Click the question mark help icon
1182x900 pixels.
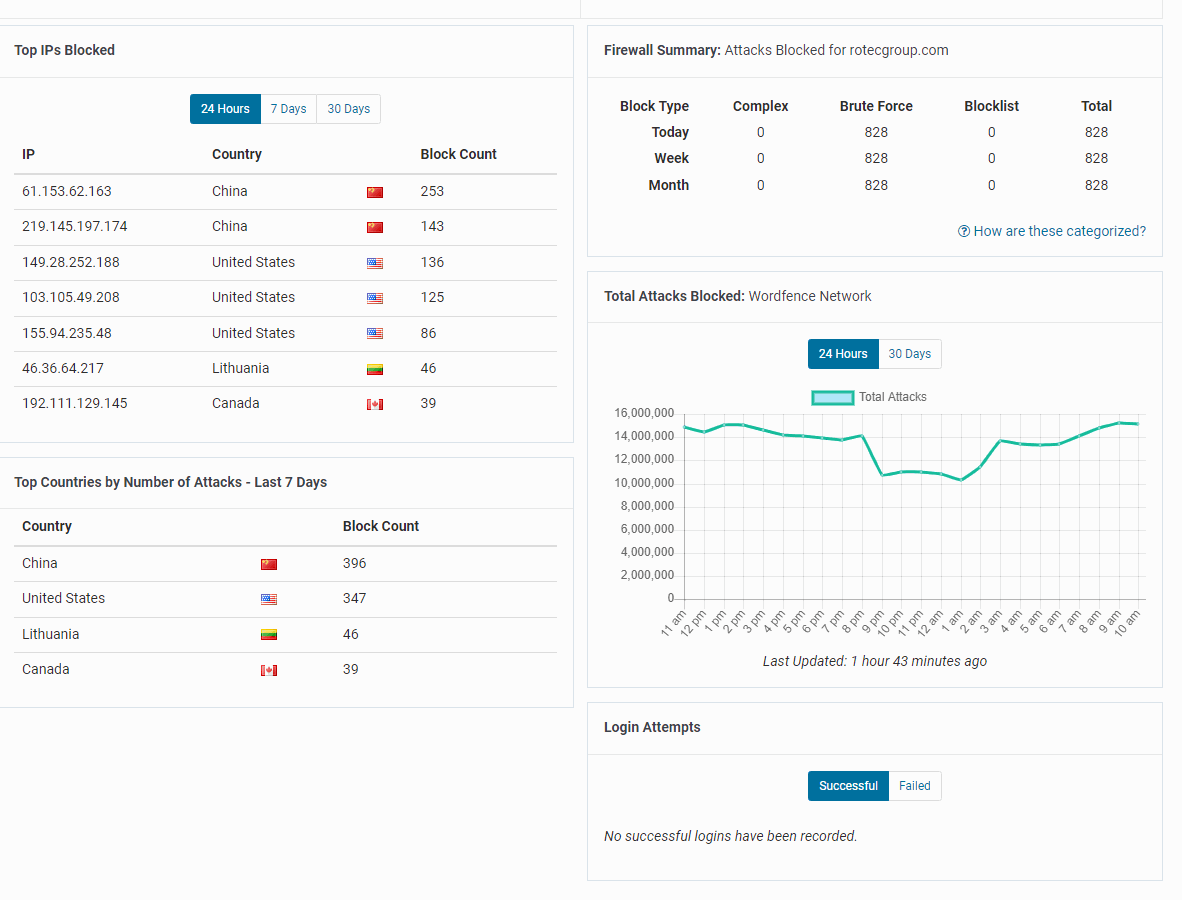click(963, 231)
